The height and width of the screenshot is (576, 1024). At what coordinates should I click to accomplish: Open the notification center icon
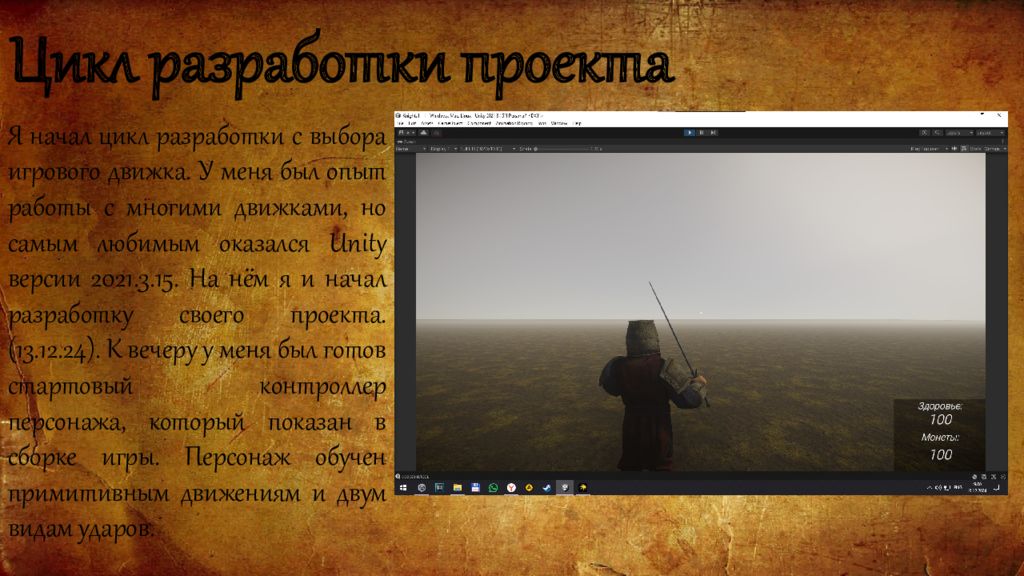[997, 488]
